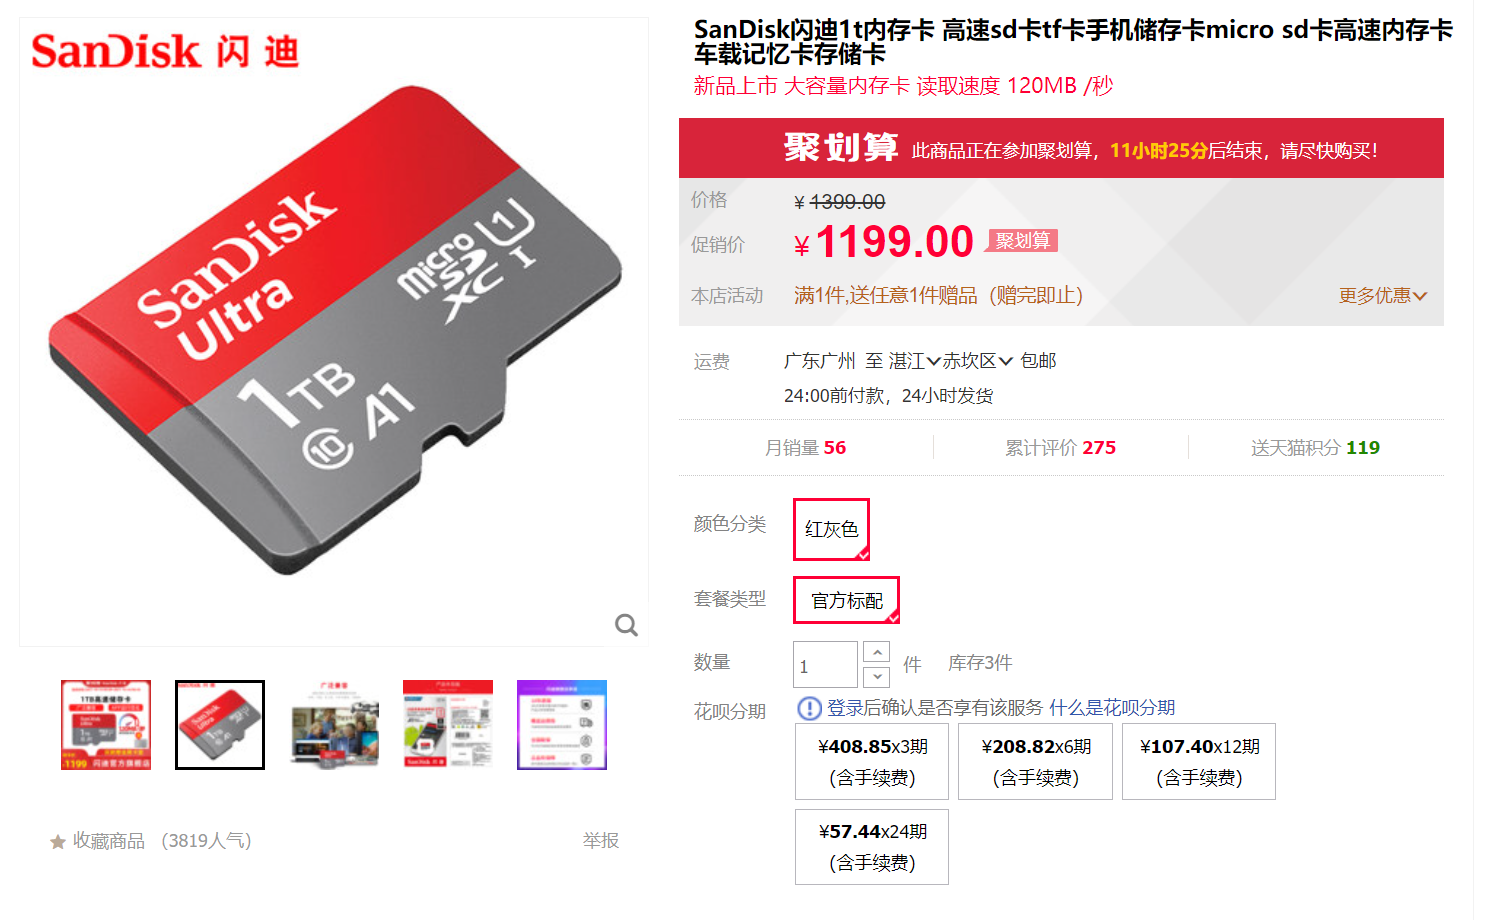
Task: Select the 官方标配 package type
Action: coord(846,600)
